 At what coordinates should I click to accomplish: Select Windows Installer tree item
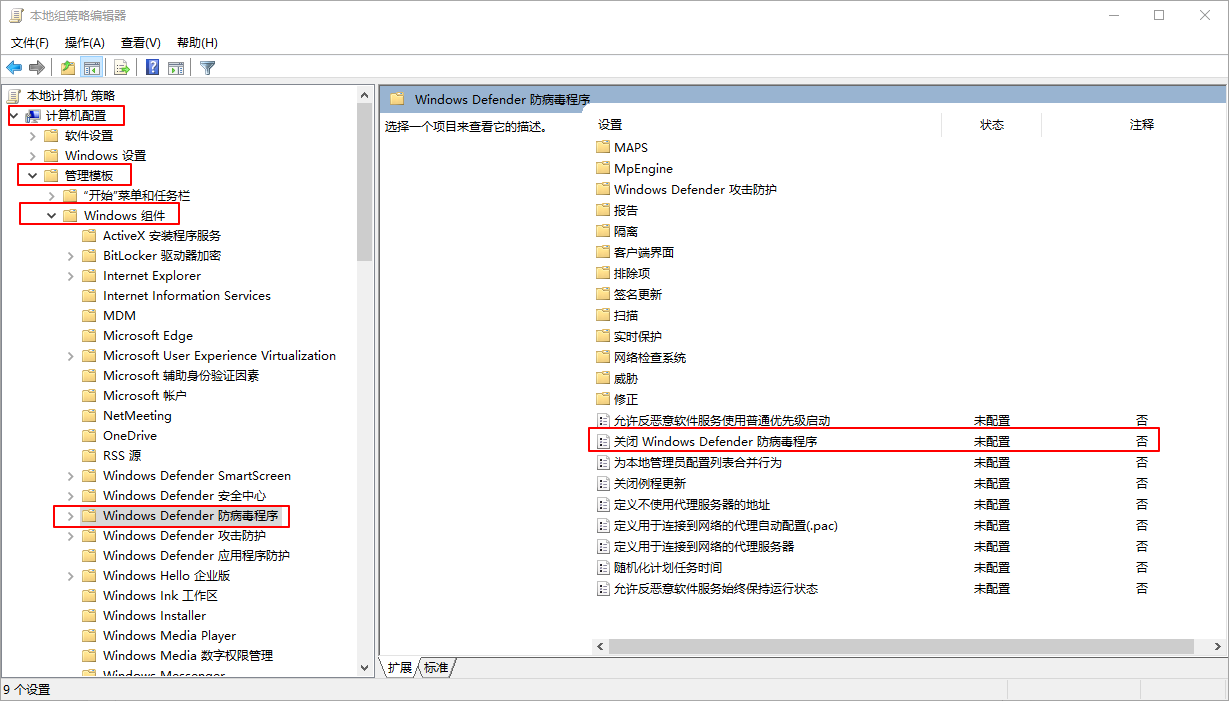pyautogui.click(x=154, y=615)
